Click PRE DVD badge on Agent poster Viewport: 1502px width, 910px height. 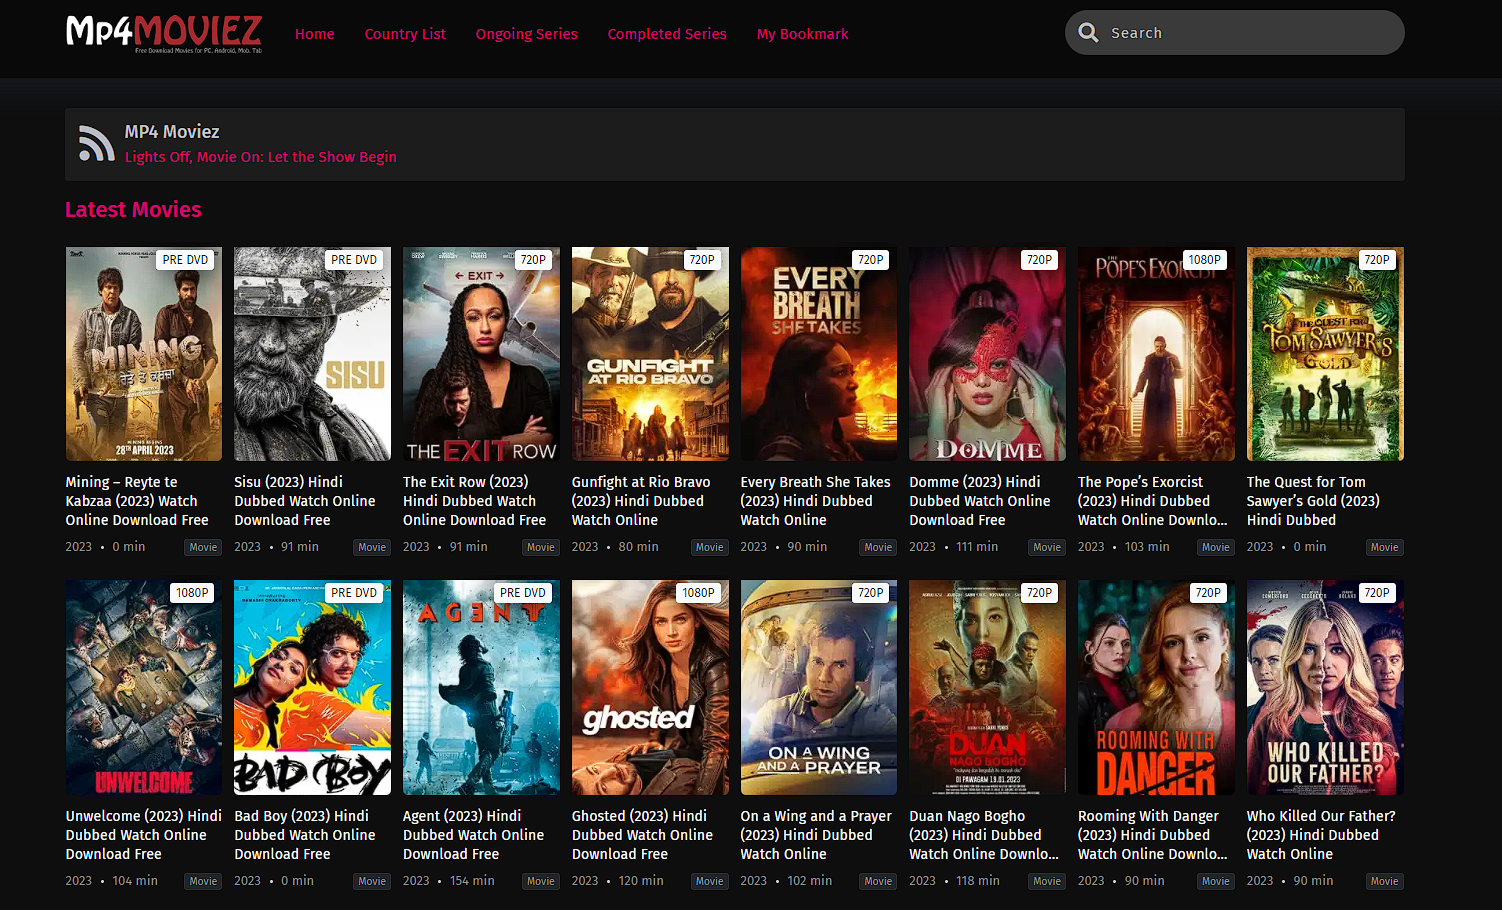coord(523,593)
